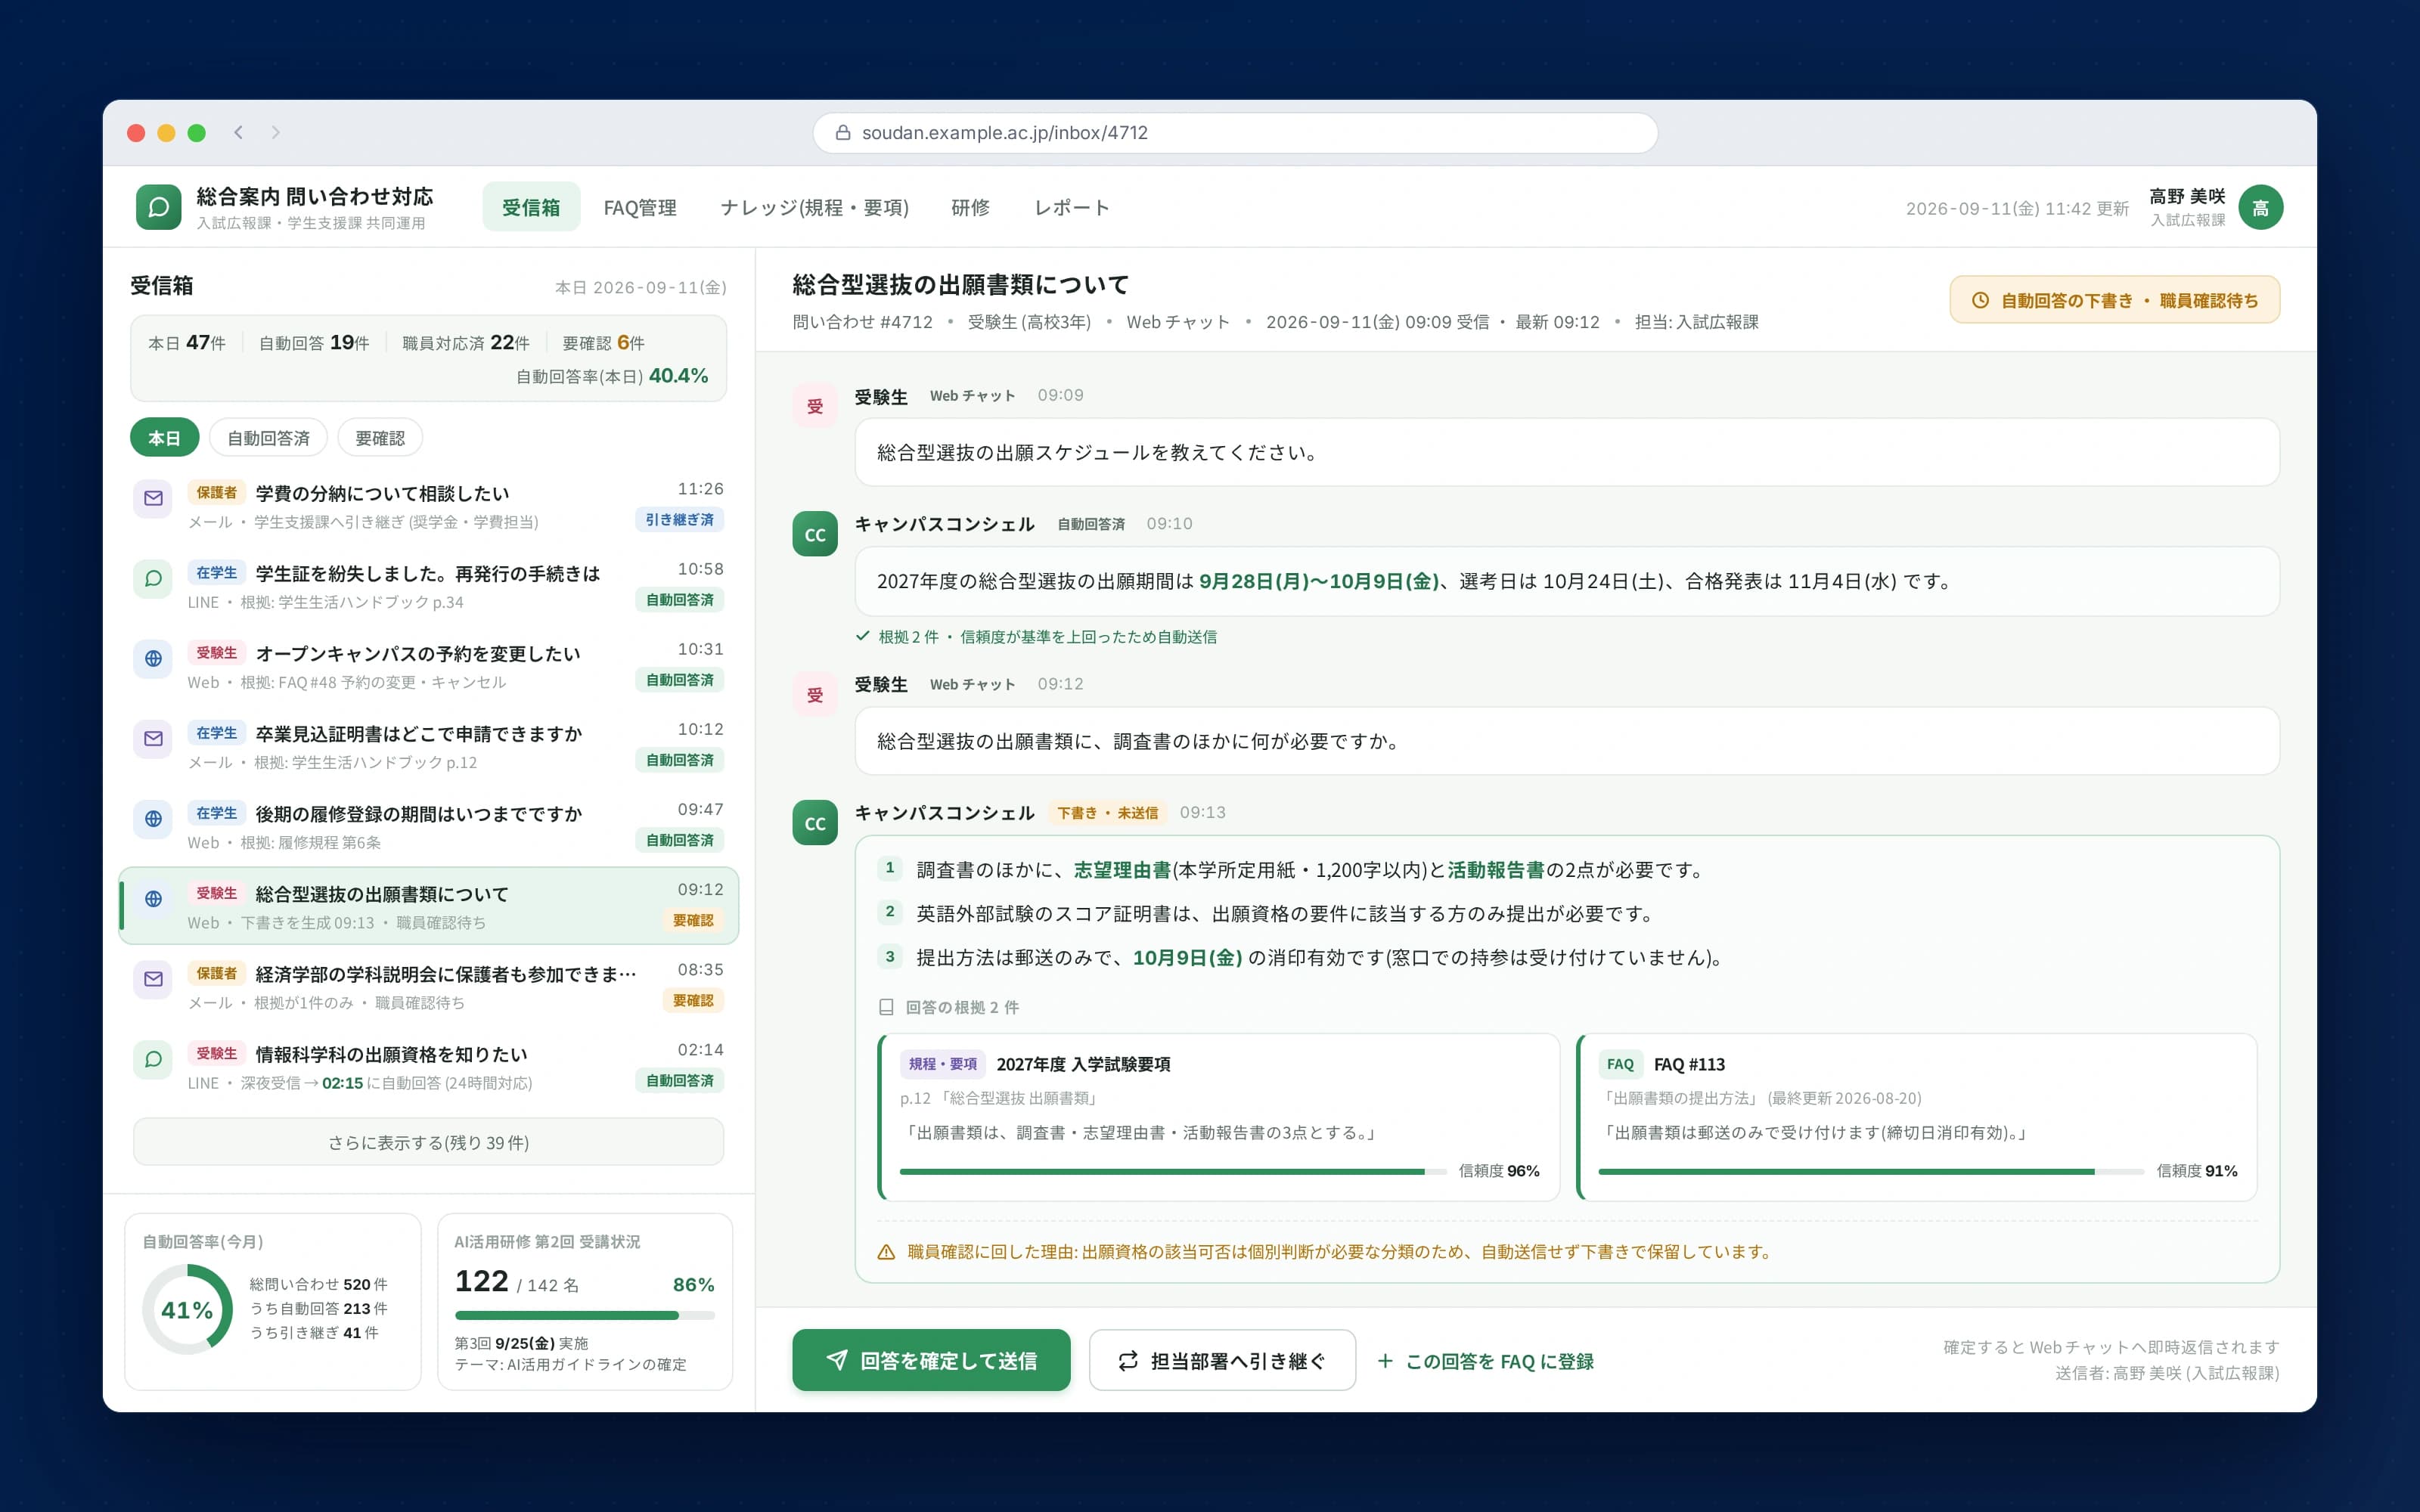Screen dimensions: 2420x1512
Task: Click the browser forward arrow
Action: click(276, 132)
